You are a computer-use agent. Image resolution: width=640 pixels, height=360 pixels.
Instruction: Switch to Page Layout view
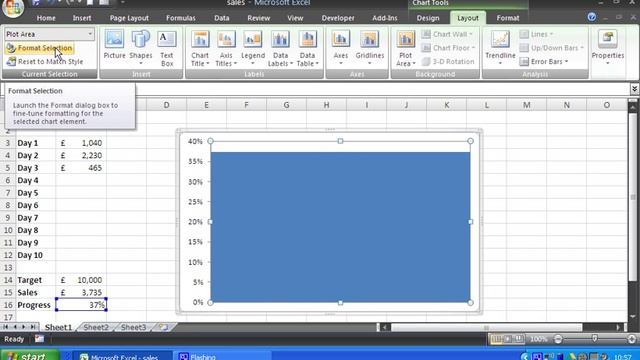[507, 339]
